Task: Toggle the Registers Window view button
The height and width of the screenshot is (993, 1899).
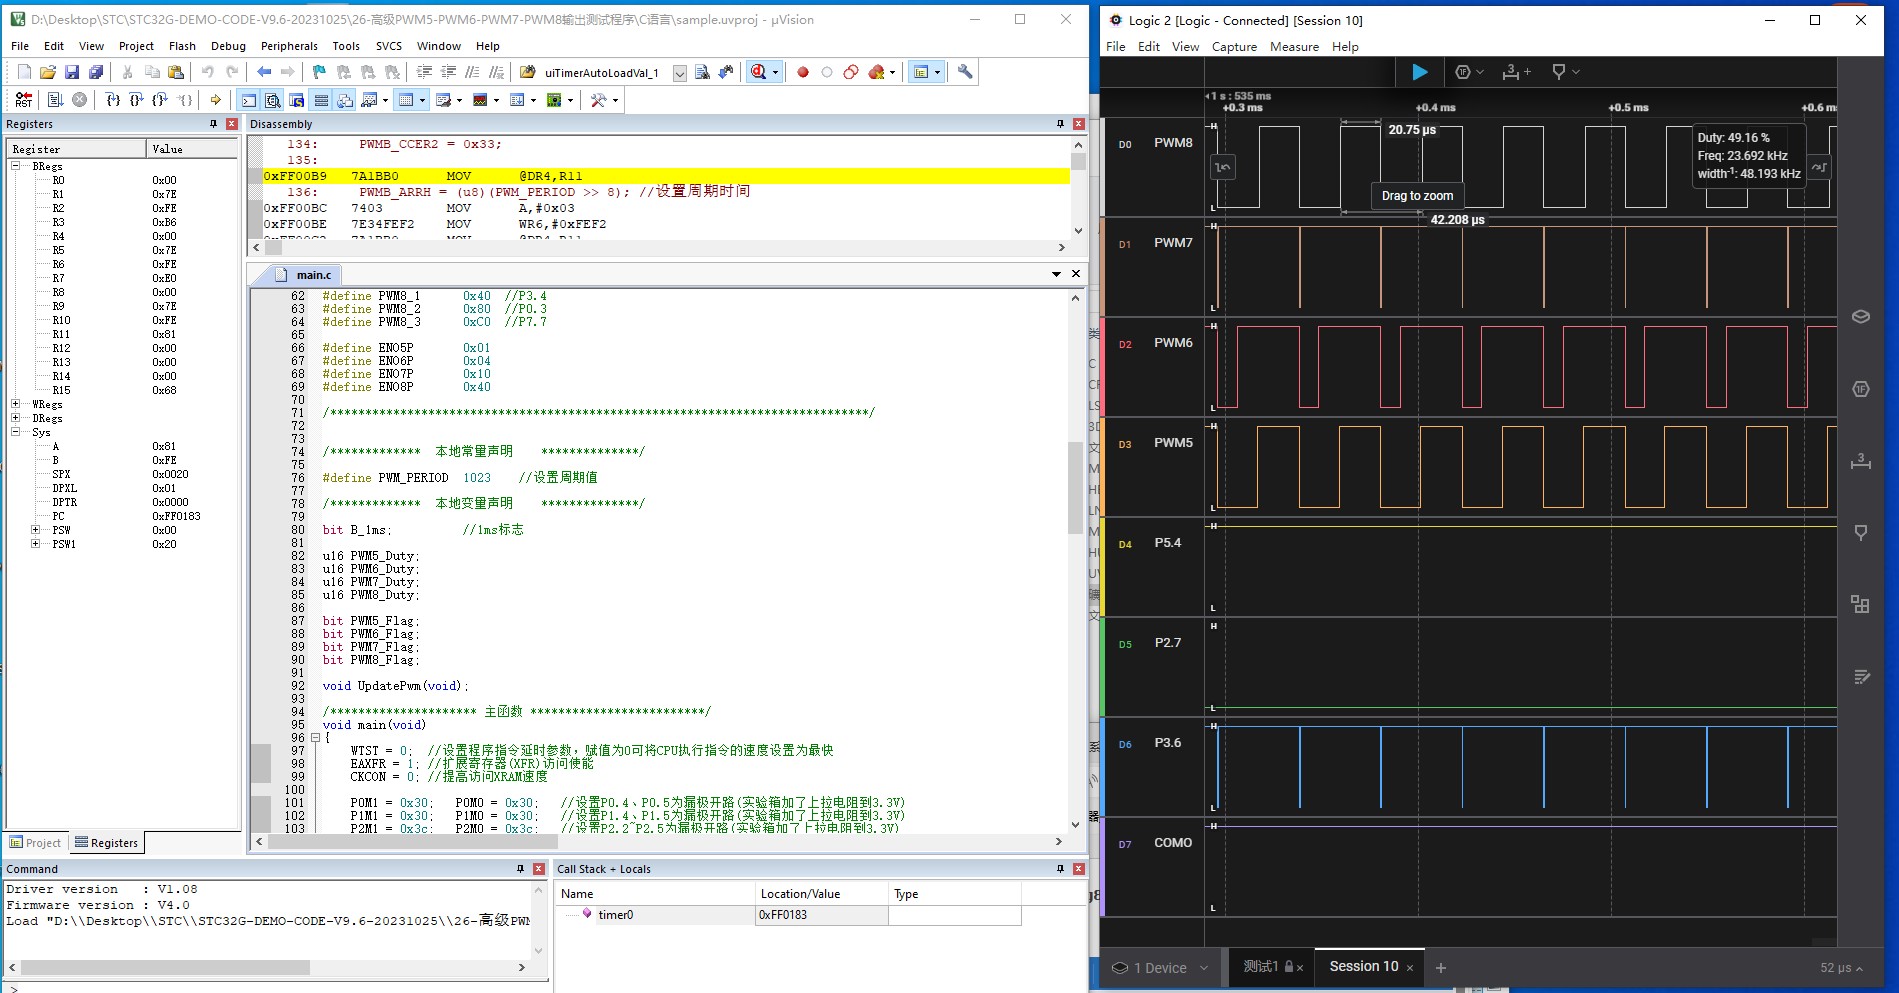Action: (321, 100)
